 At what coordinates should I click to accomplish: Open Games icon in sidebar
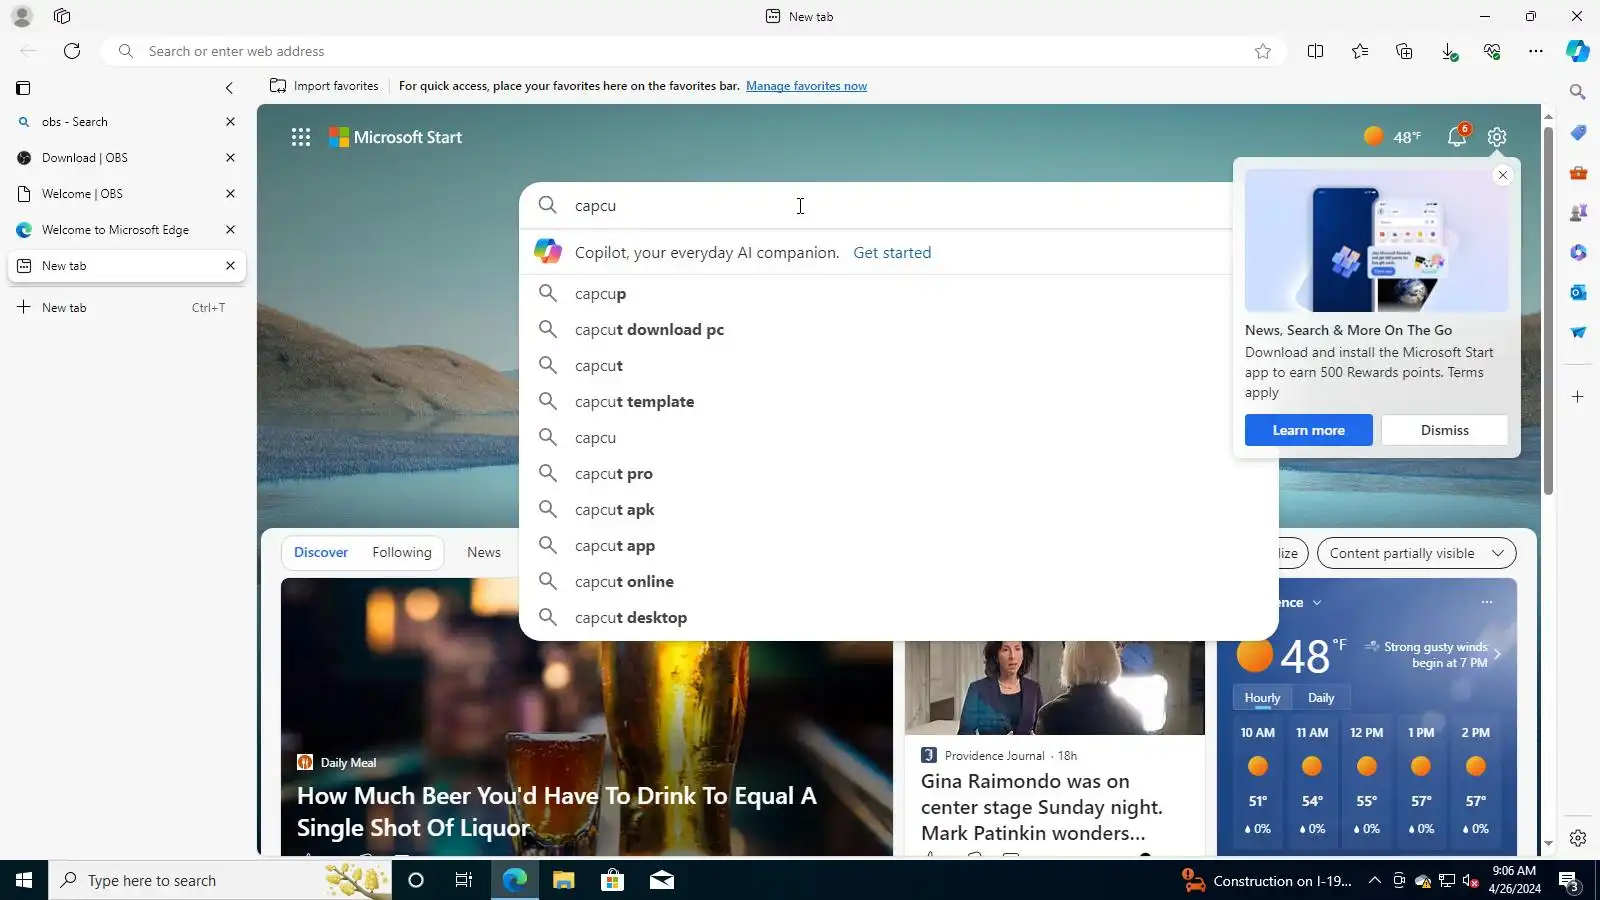point(1578,212)
